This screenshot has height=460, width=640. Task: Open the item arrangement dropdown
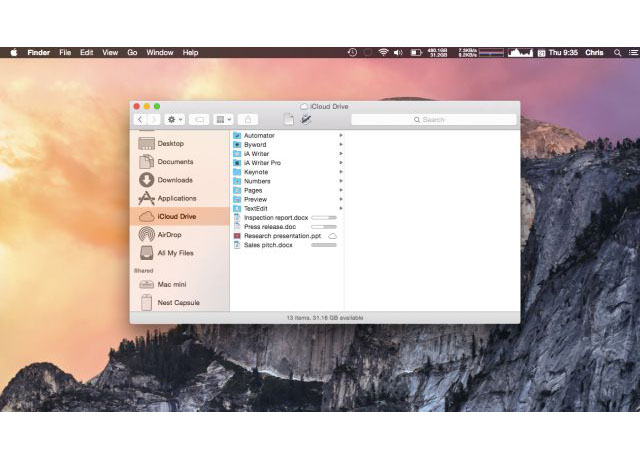coord(223,120)
